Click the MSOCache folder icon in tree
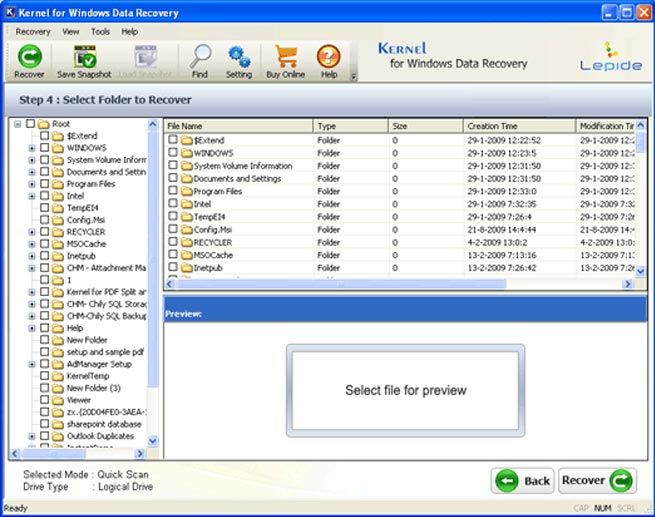 (58, 244)
